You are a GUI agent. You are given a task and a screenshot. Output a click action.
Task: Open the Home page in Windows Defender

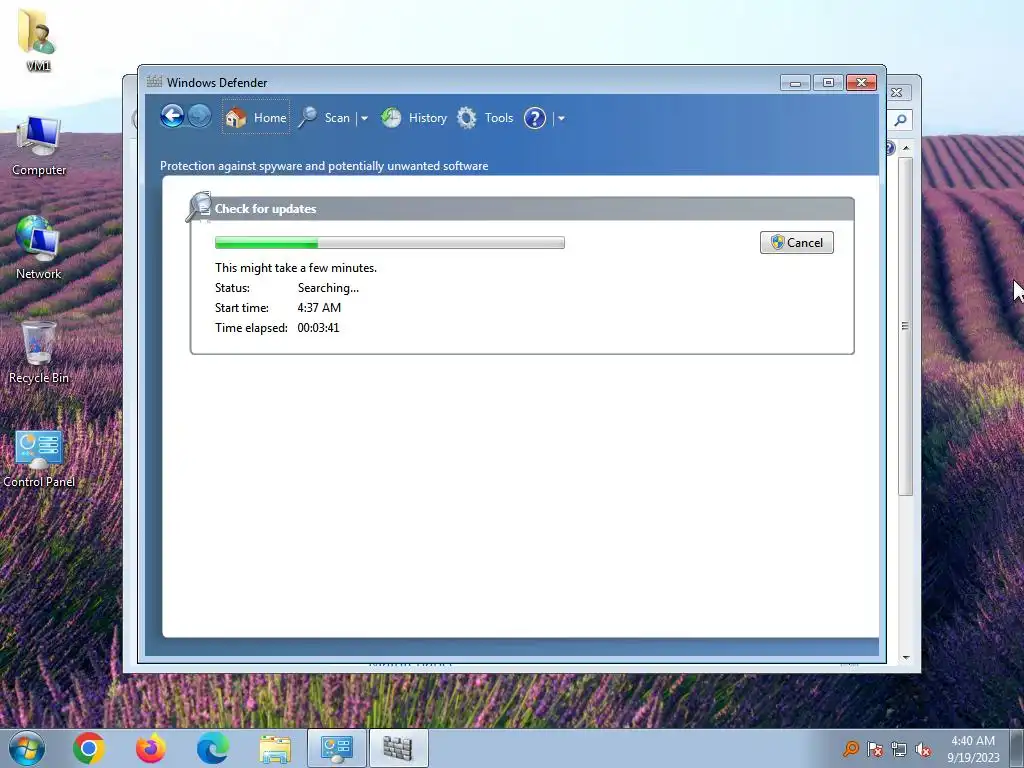(x=256, y=118)
